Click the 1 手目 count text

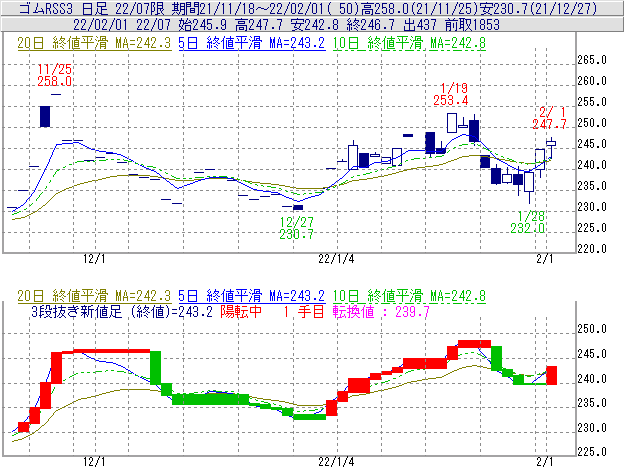[304, 311]
